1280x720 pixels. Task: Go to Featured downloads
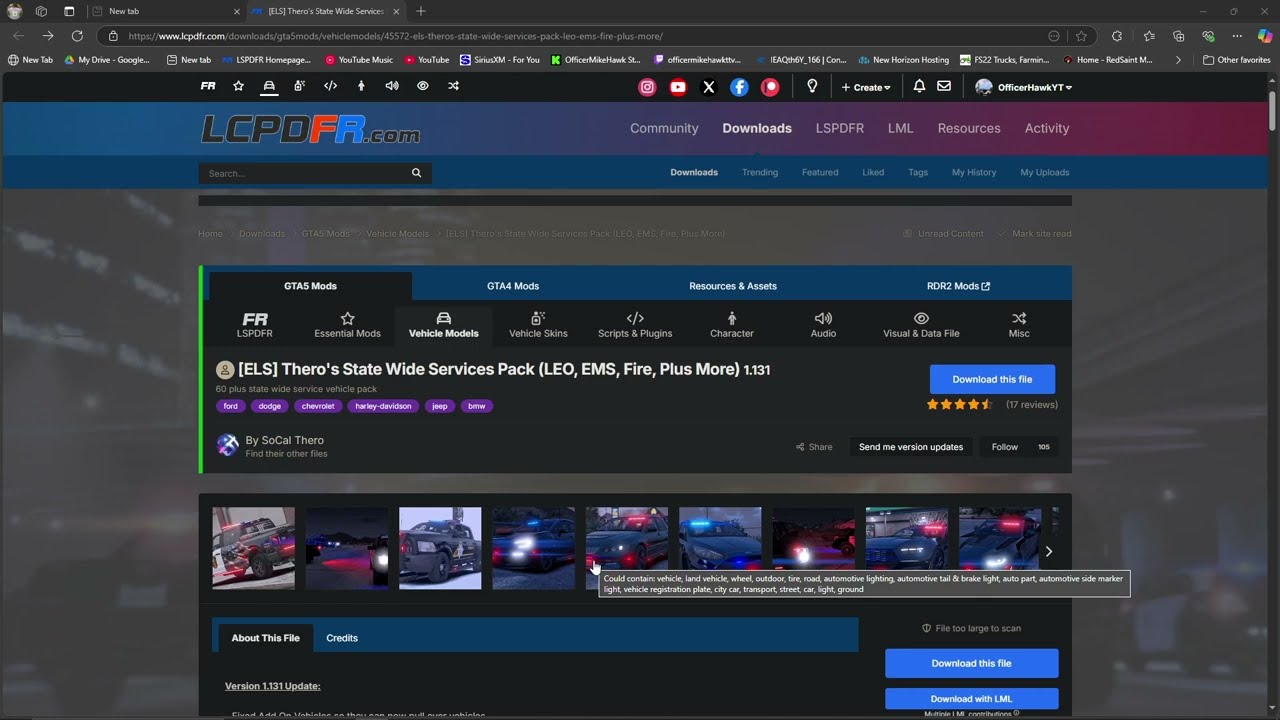pyautogui.click(x=820, y=172)
